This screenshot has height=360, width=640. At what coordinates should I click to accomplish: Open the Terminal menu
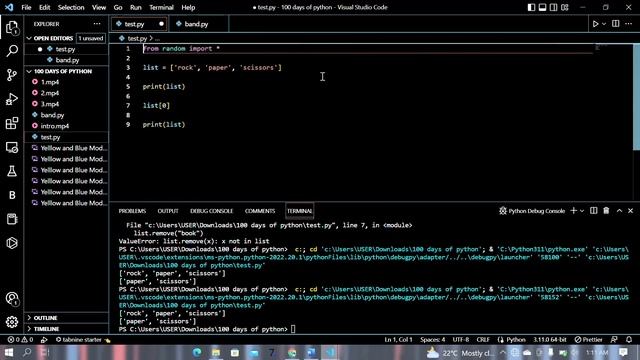(161, 7)
